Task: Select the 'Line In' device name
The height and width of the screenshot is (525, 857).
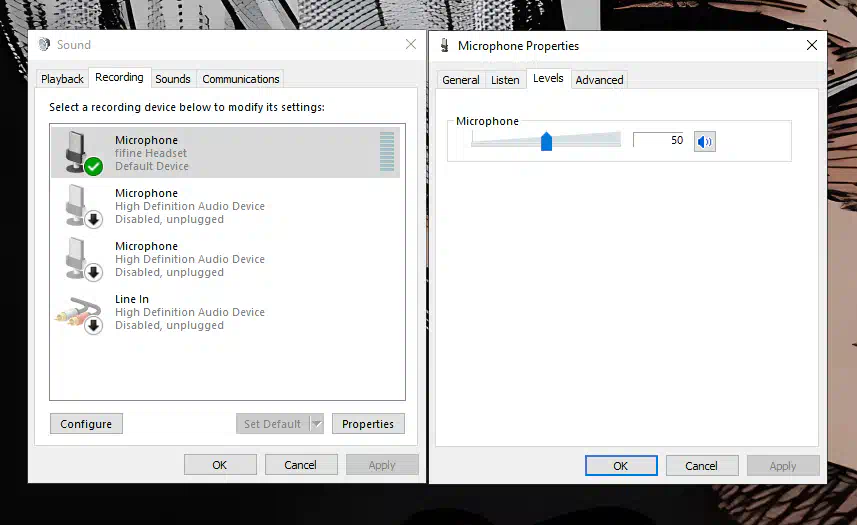Action: click(132, 299)
